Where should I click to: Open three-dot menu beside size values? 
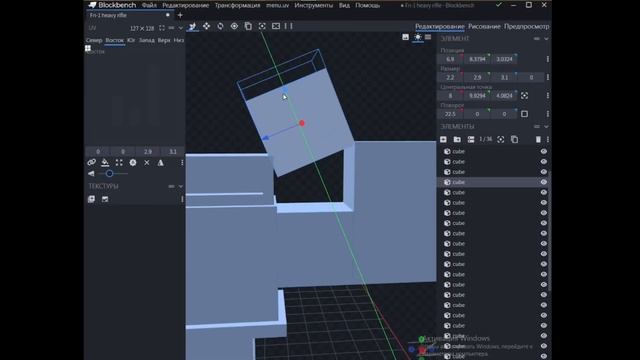(548, 77)
